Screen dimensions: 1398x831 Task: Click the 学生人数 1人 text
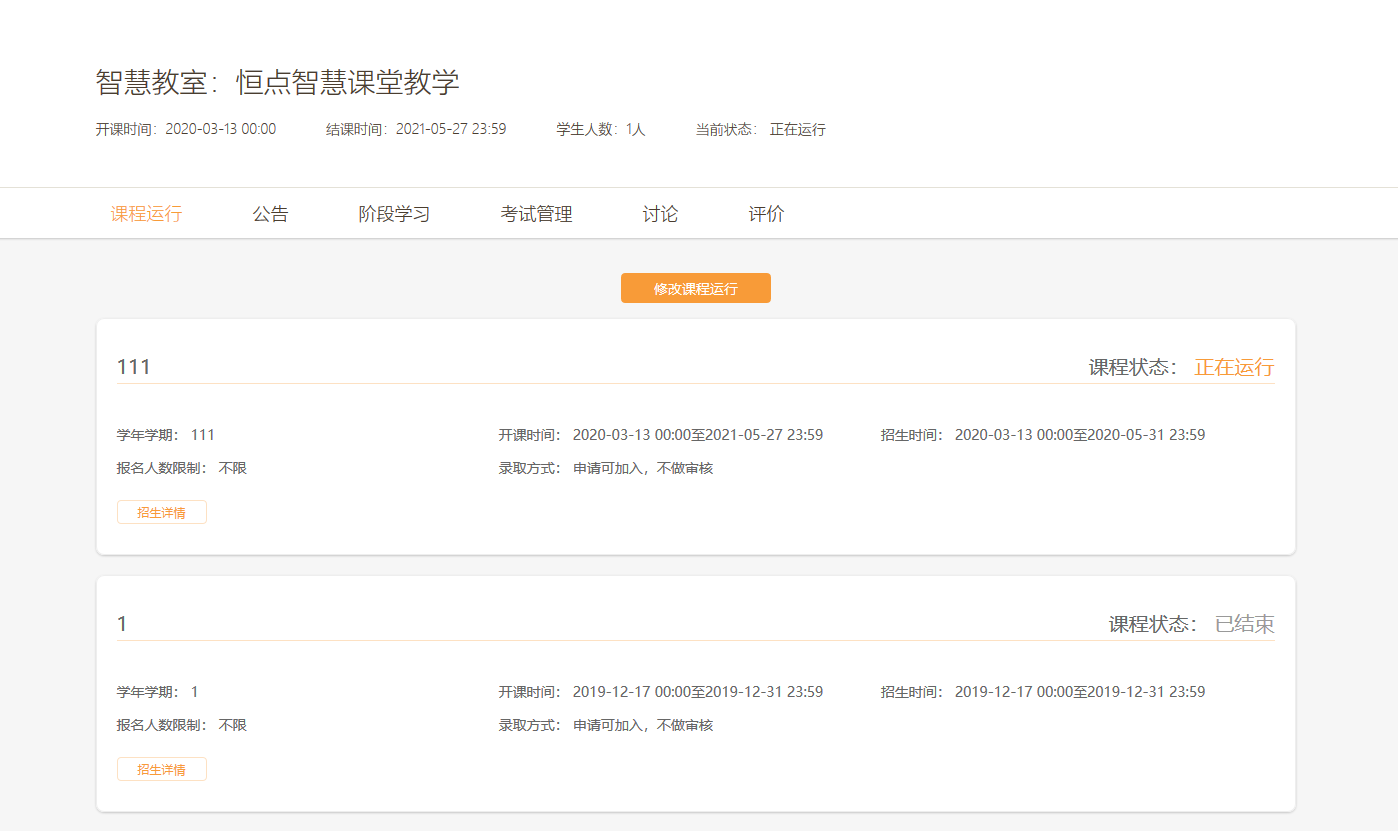click(x=601, y=129)
